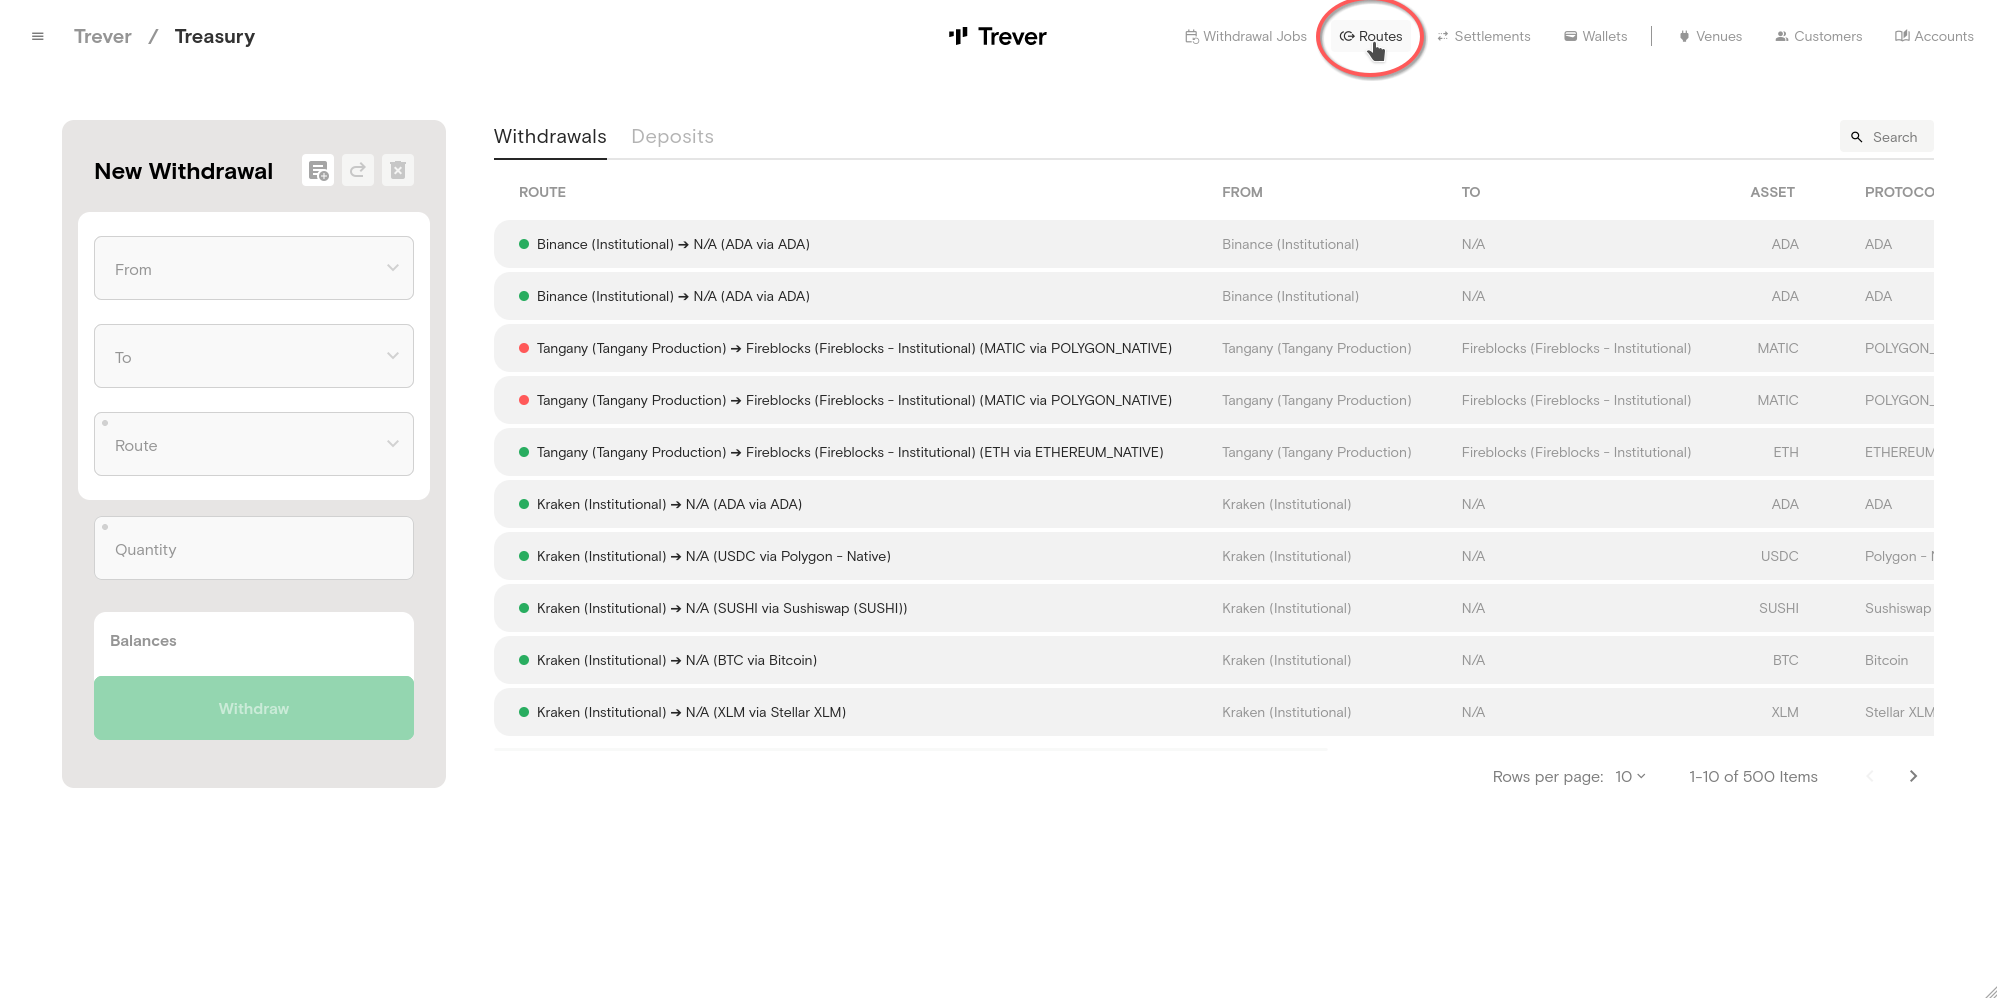Go to next page with right chevron
Viewport: 1997px width, 998px height.
click(1913, 776)
